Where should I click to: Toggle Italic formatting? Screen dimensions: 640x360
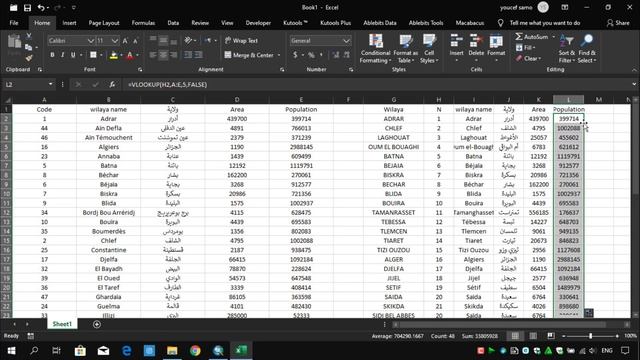62,55
